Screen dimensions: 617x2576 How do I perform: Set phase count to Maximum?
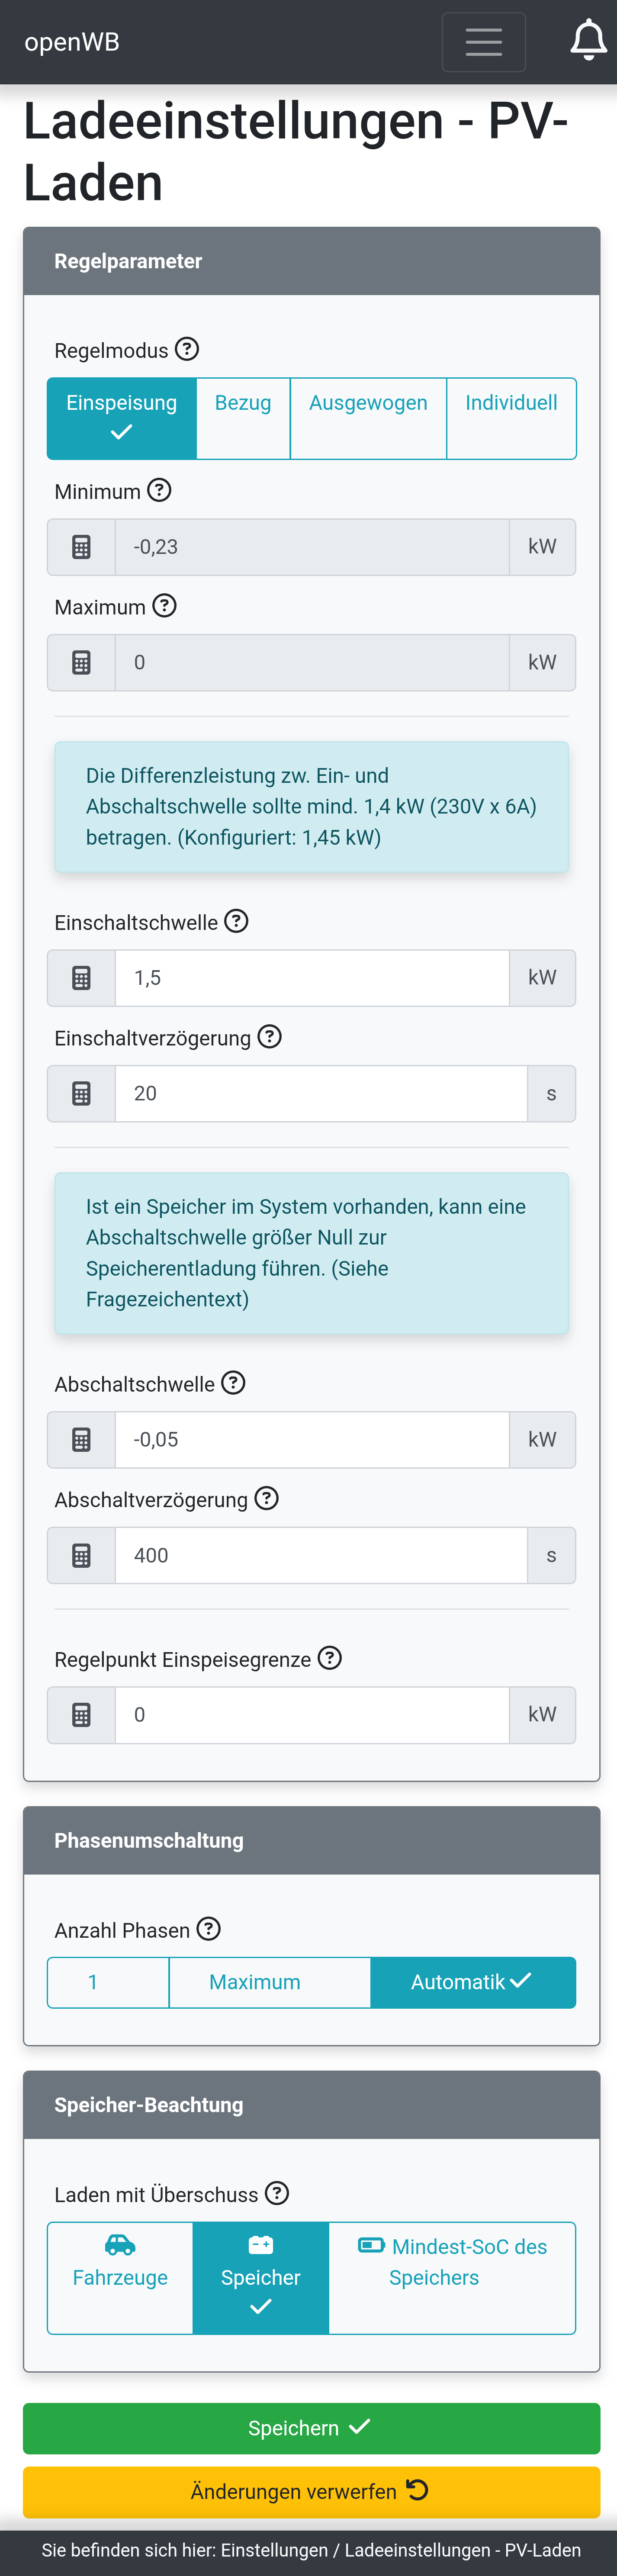(x=254, y=1982)
